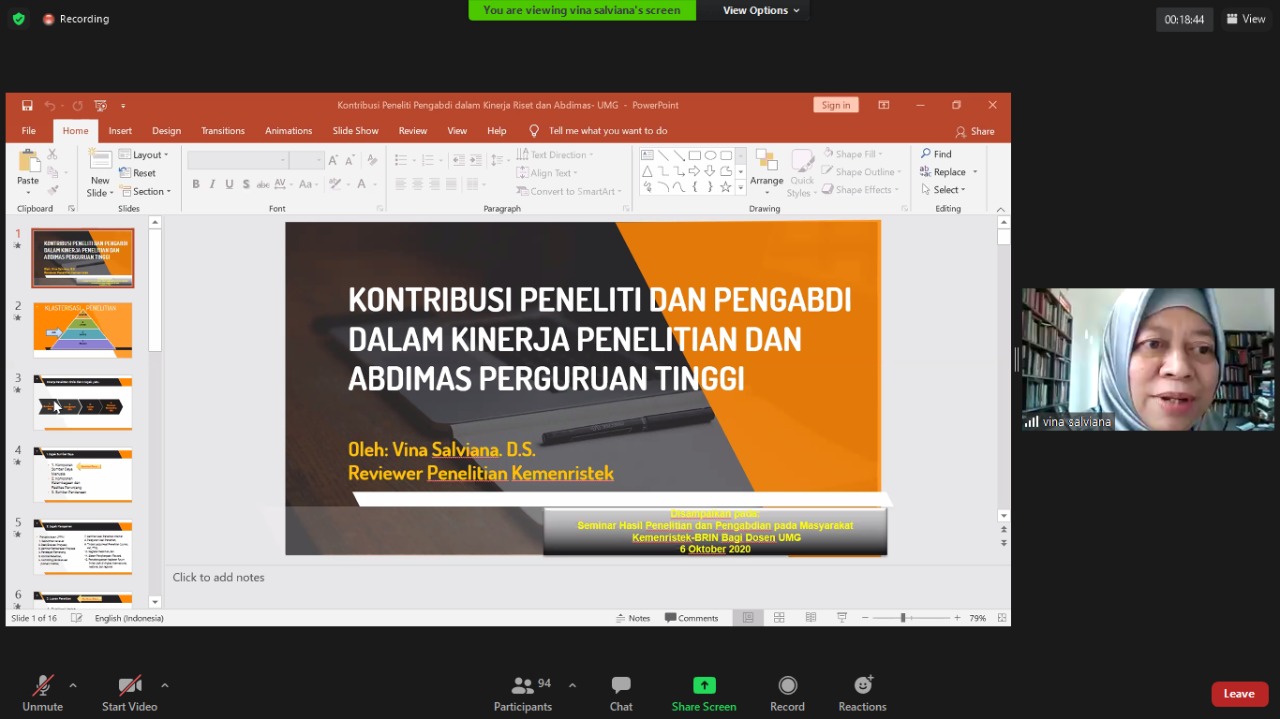Select slide 1 thumbnail
Viewport: 1280px width, 719px height.
point(83,258)
